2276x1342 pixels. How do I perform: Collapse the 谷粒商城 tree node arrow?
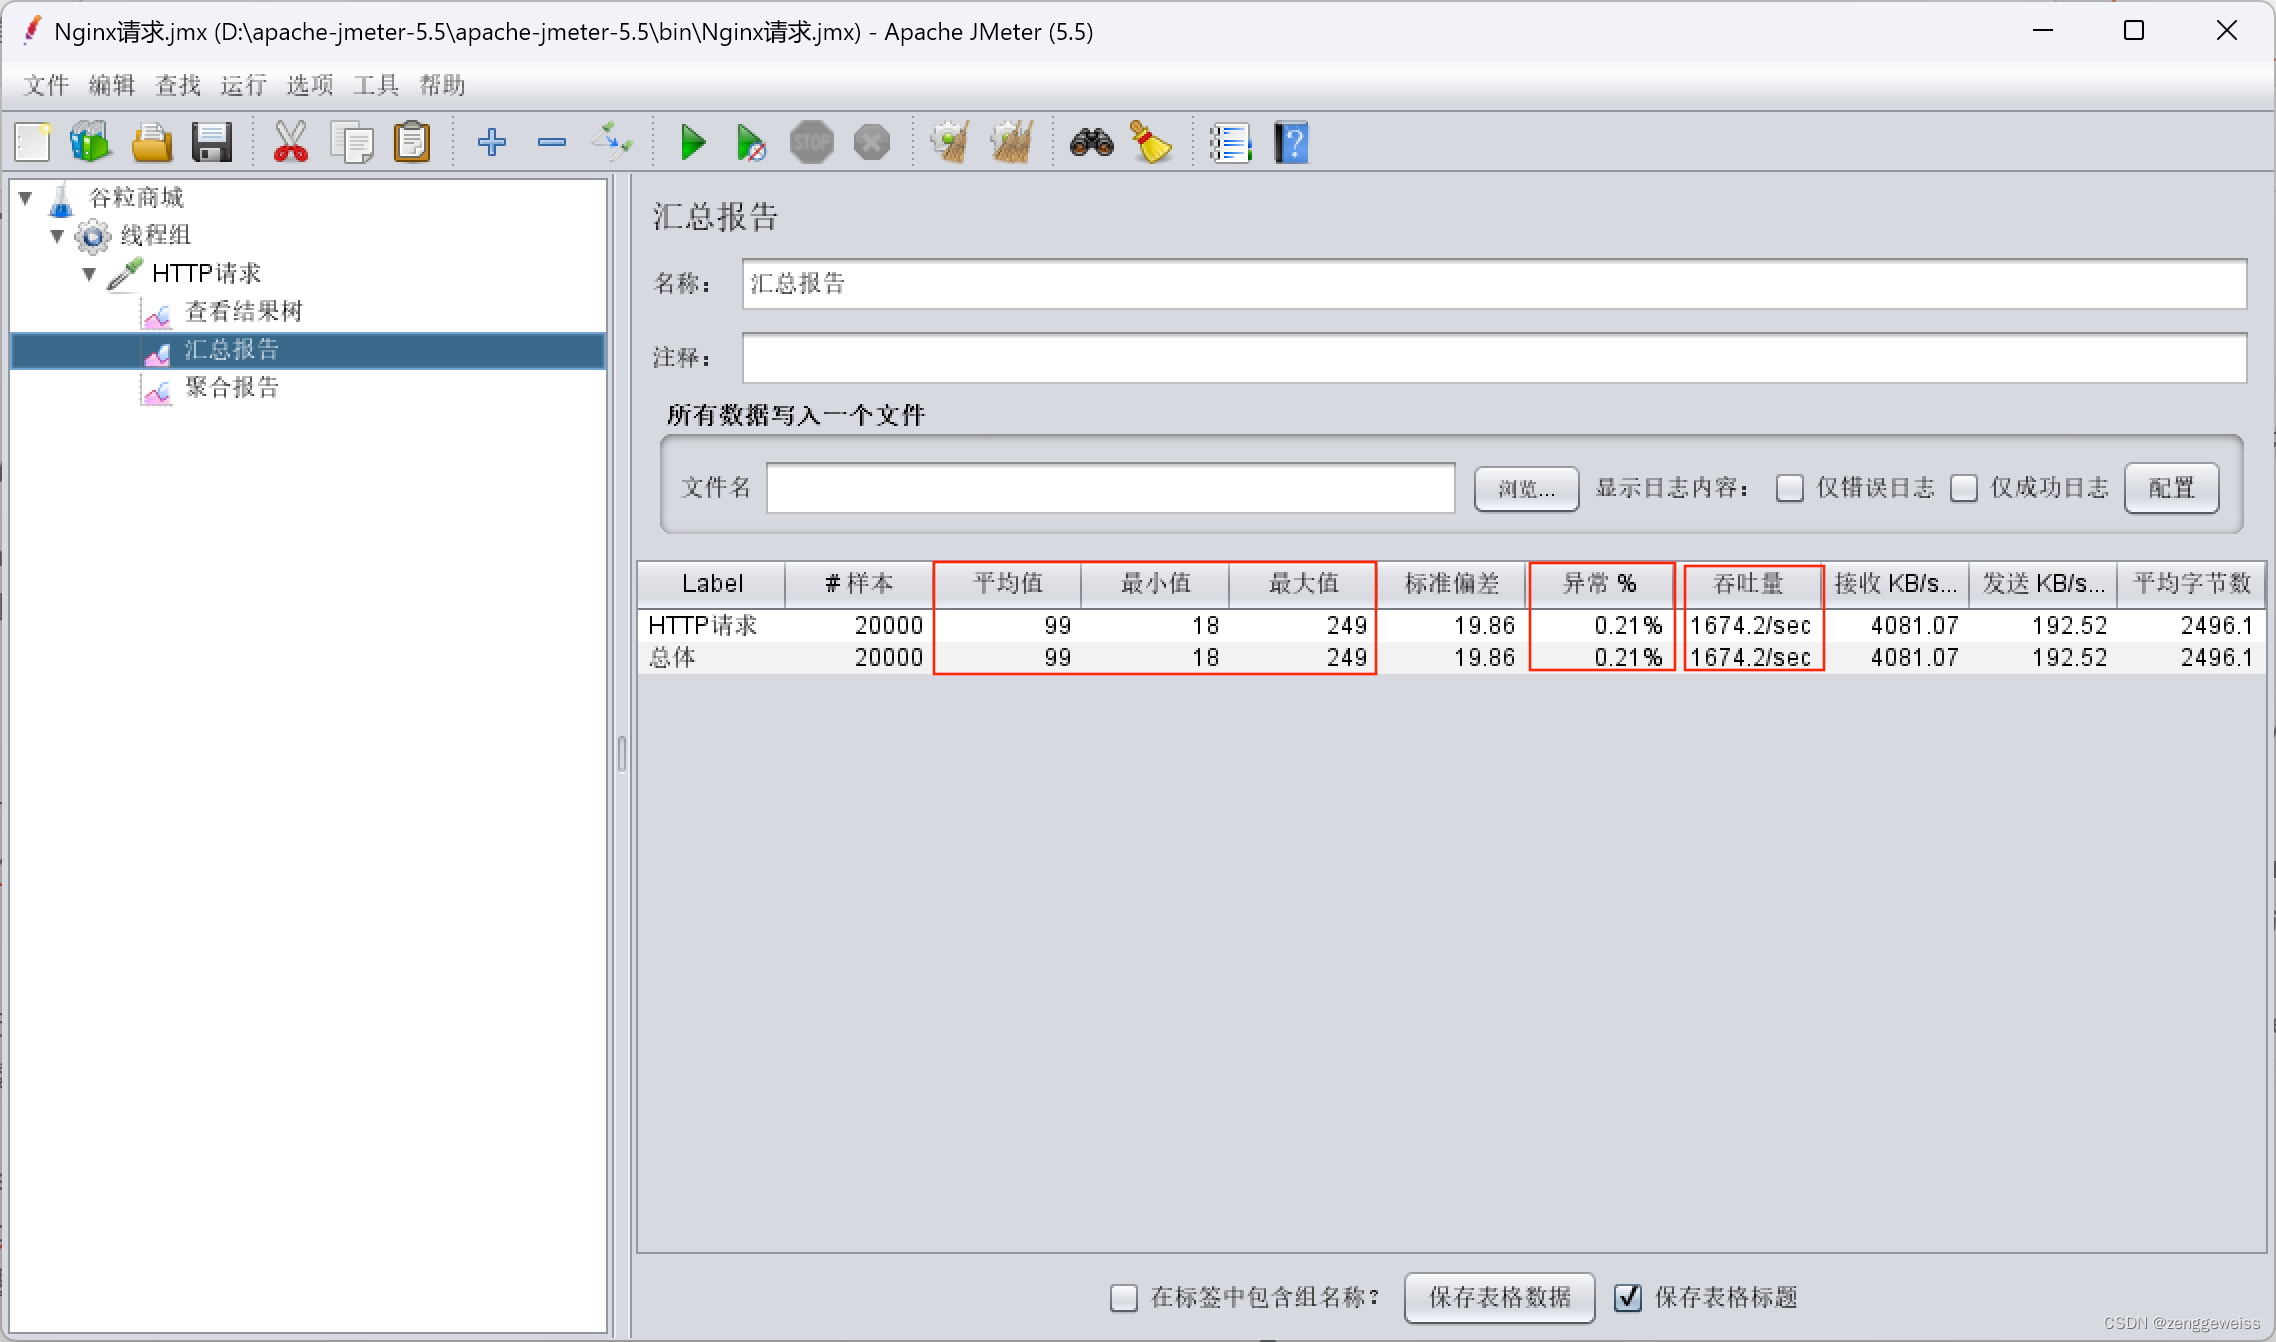[x=26, y=198]
